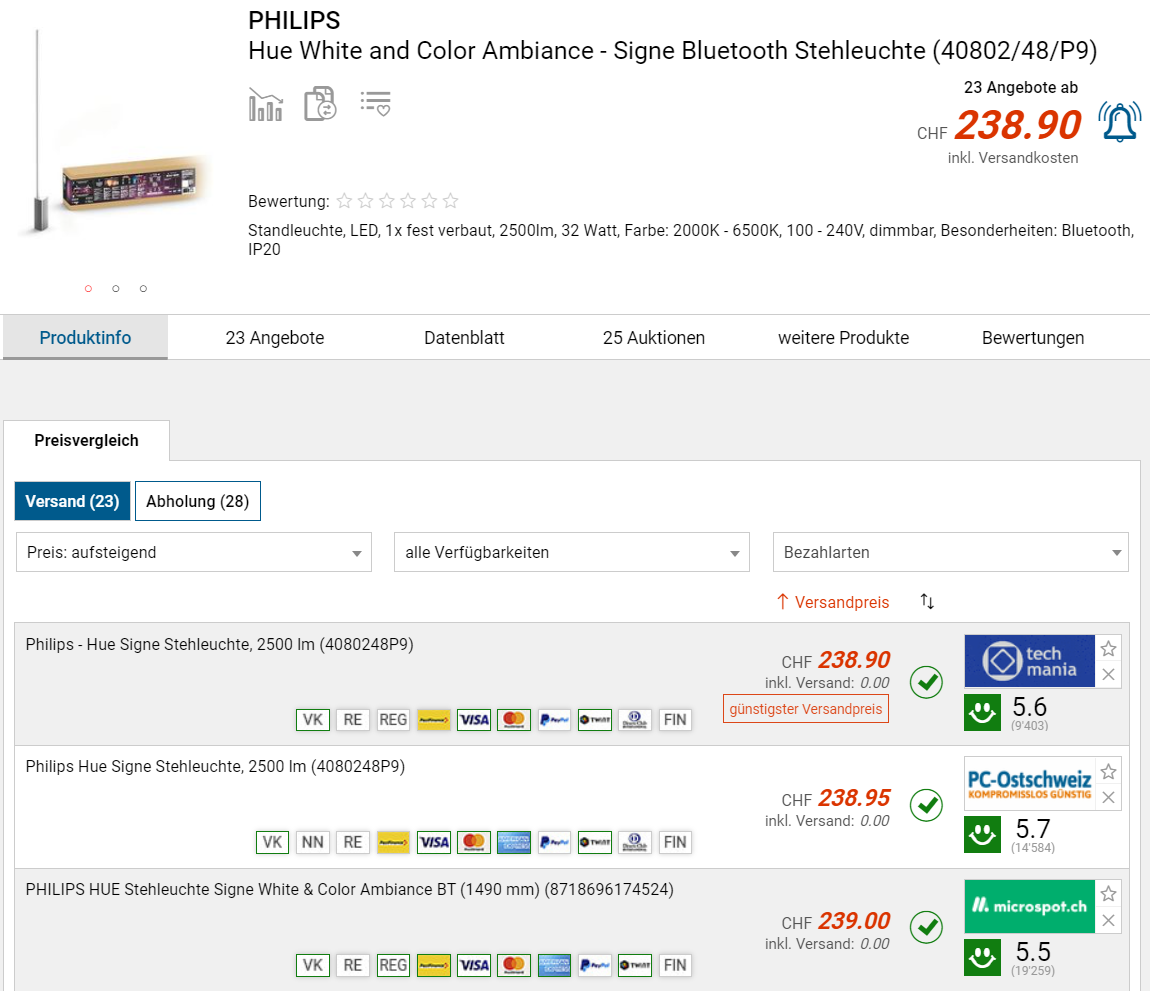Open the 25 Auktionen tab
The height and width of the screenshot is (991, 1150).
click(654, 338)
